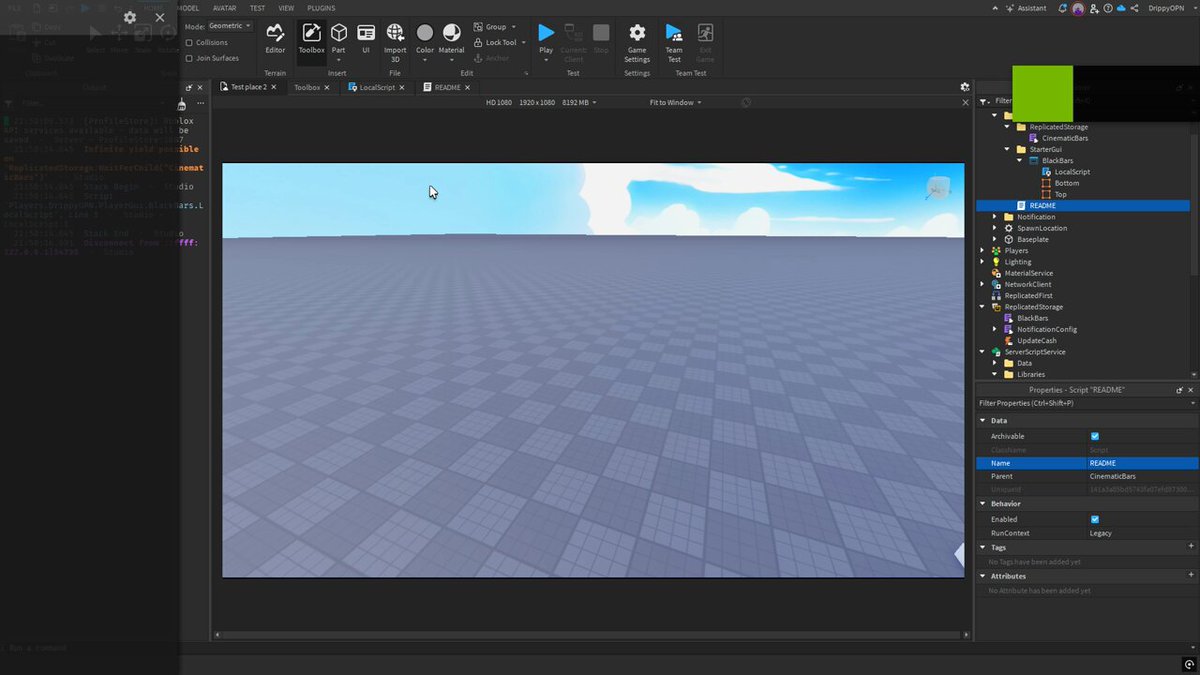1200x675 pixels.
Task: Click the Filter Properties search field
Action: pos(1086,403)
